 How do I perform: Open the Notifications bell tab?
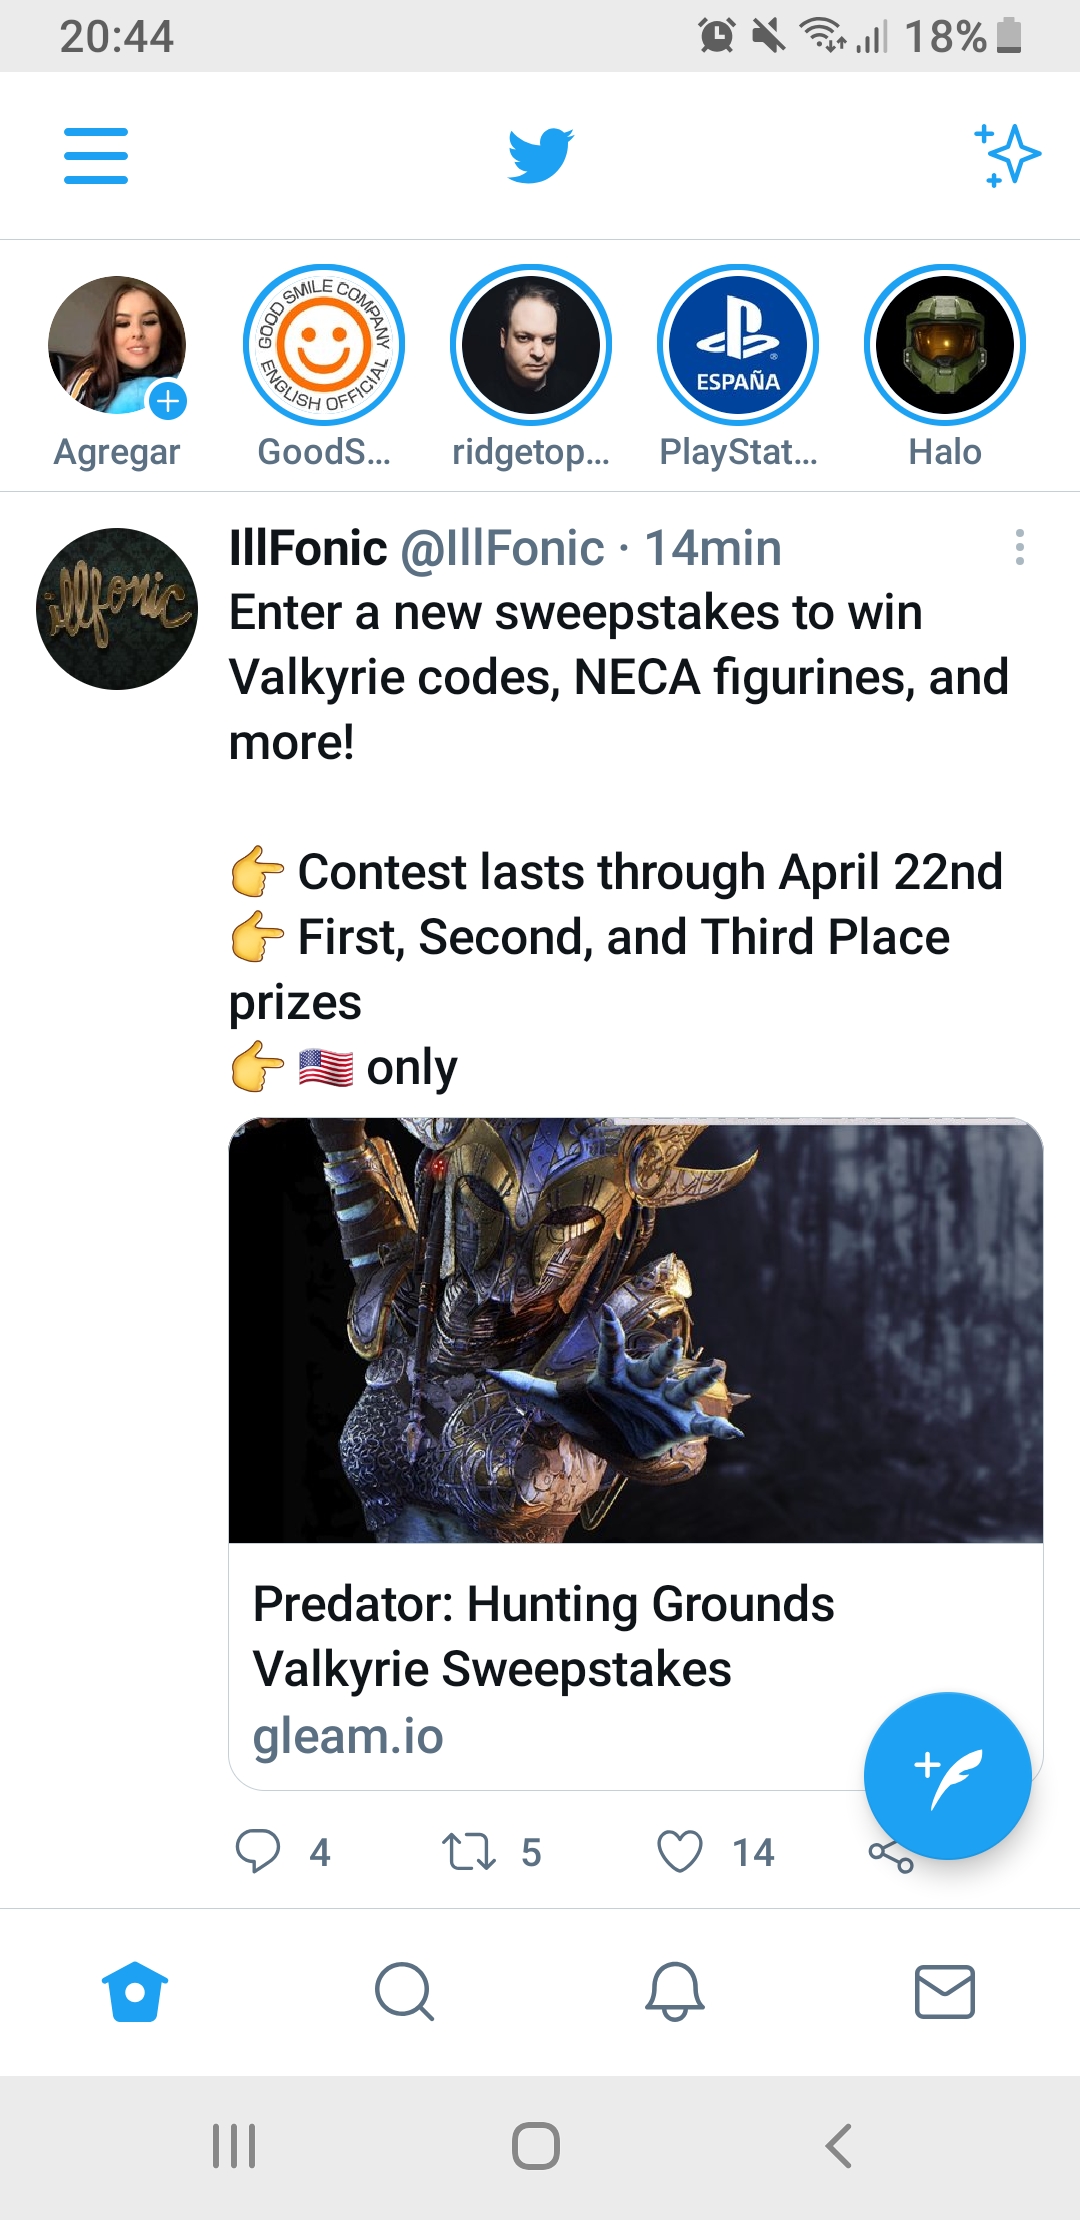click(675, 1991)
